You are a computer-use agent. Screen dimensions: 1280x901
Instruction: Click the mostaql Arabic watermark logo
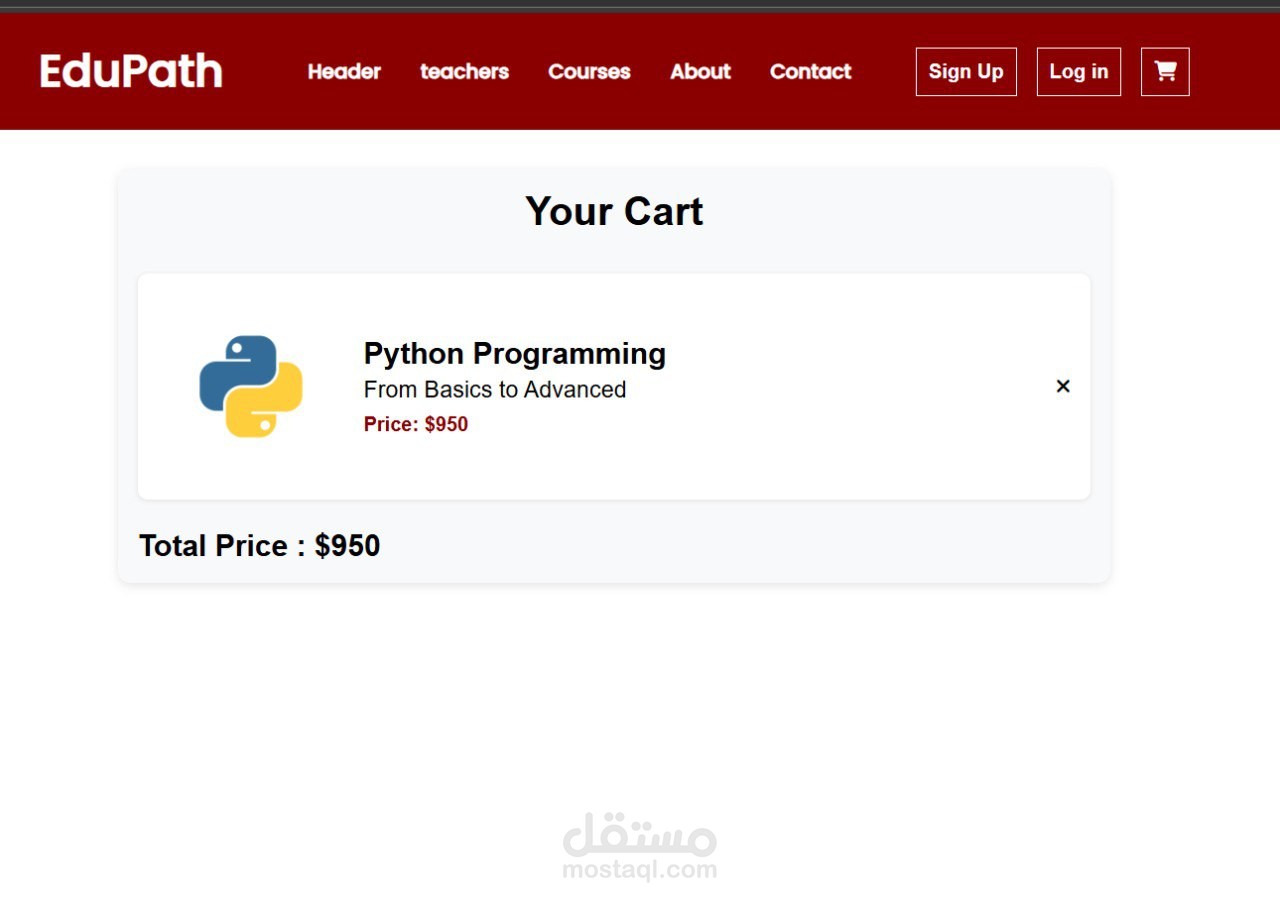click(x=640, y=836)
